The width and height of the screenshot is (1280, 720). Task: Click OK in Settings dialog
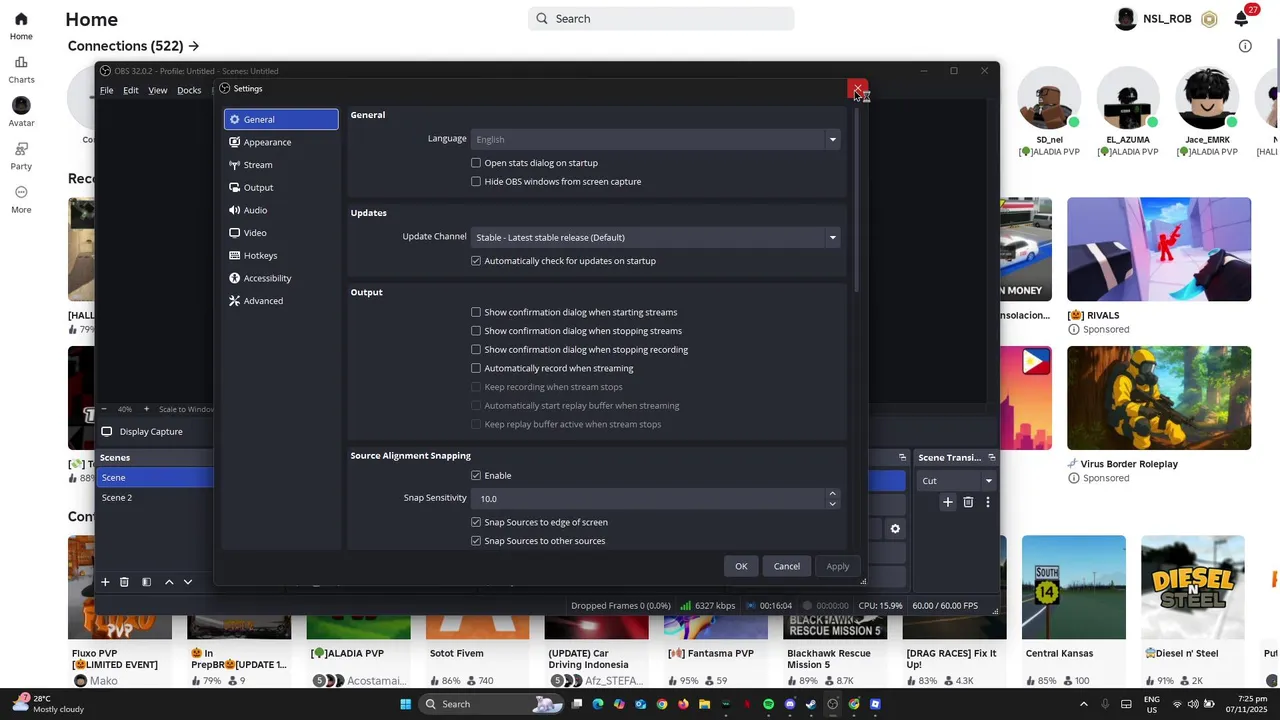tap(741, 567)
